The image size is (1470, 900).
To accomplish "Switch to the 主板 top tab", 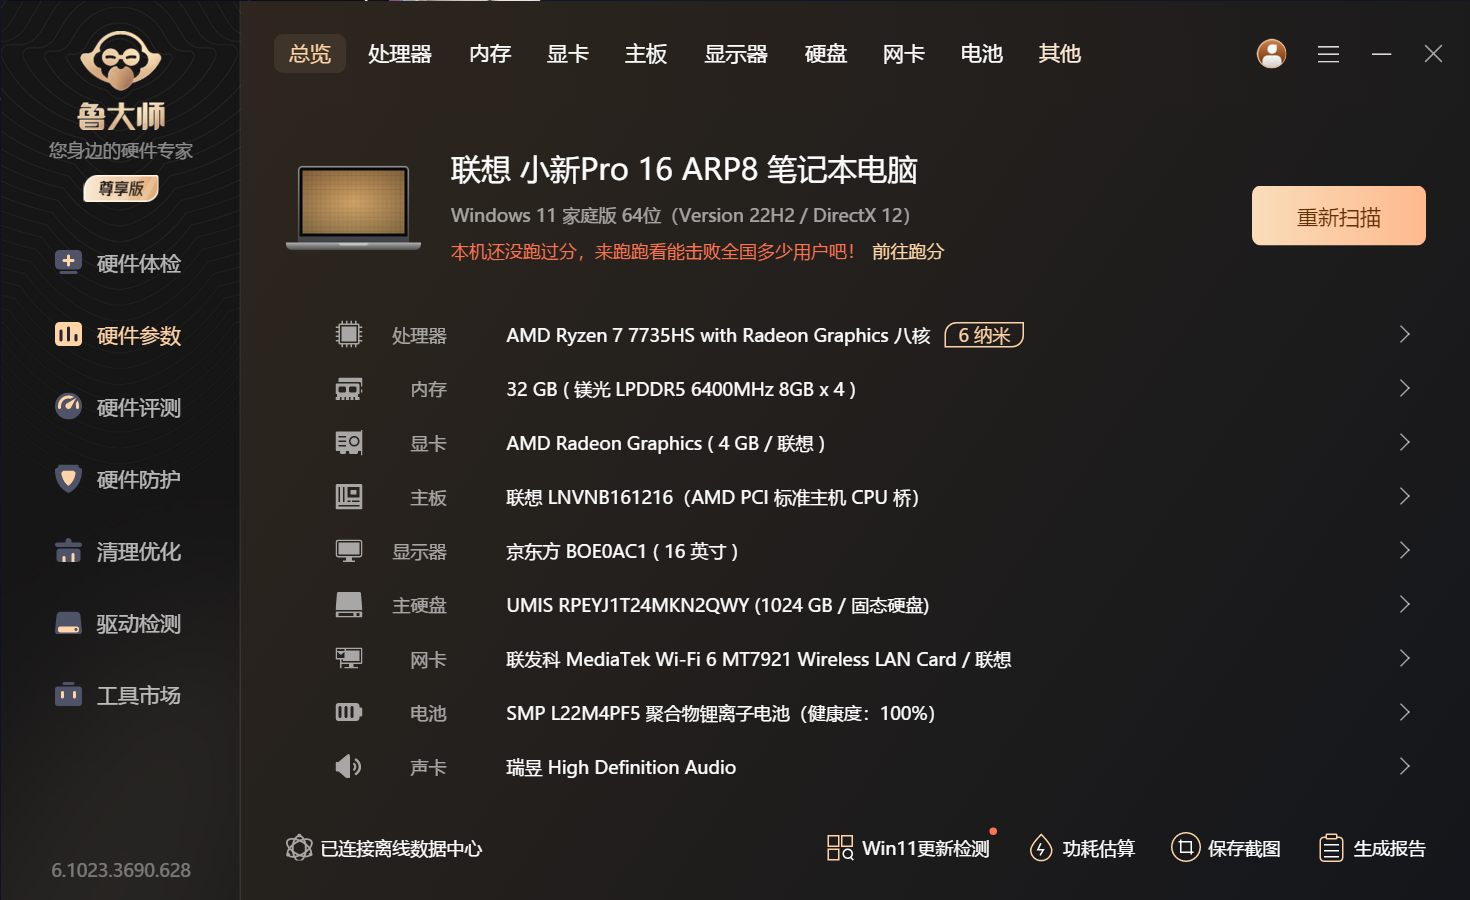I will click(x=646, y=54).
